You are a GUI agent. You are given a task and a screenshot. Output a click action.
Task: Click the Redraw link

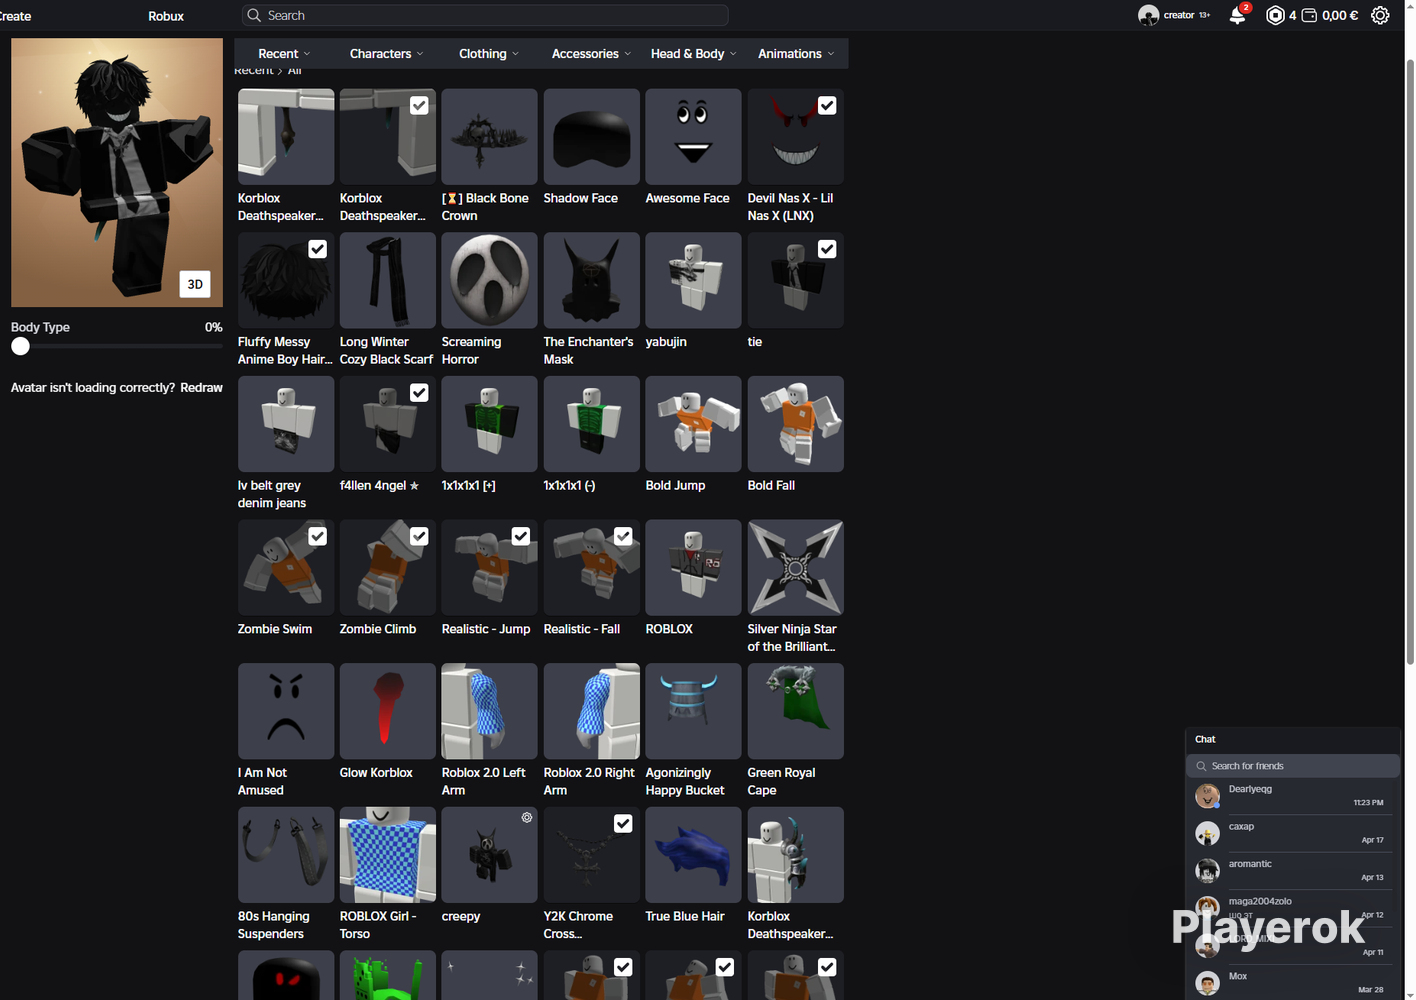(x=201, y=388)
